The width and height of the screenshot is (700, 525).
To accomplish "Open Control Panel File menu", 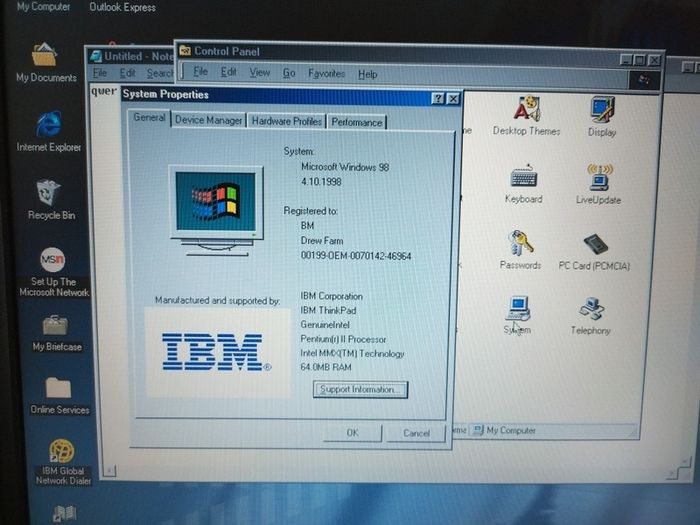I will 200,71.
